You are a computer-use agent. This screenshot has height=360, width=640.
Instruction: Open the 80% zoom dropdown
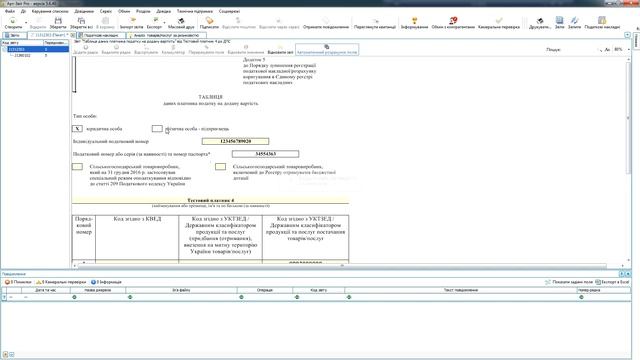(x=629, y=49)
